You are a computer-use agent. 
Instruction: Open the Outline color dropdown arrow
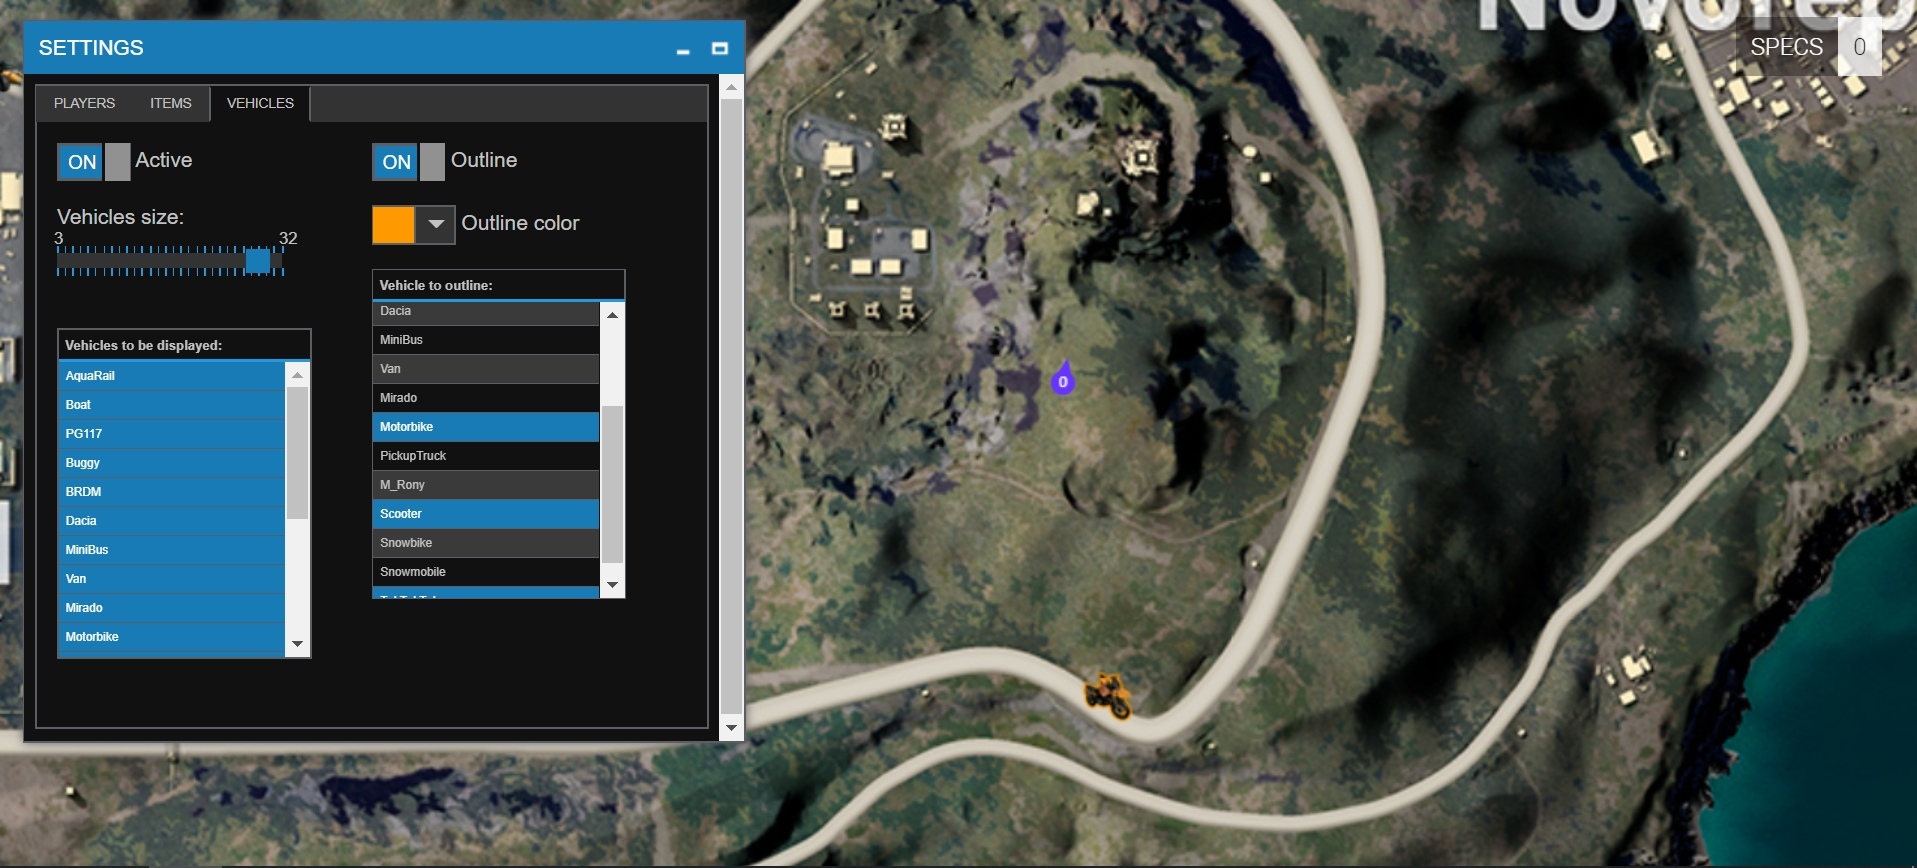pos(436,224)
